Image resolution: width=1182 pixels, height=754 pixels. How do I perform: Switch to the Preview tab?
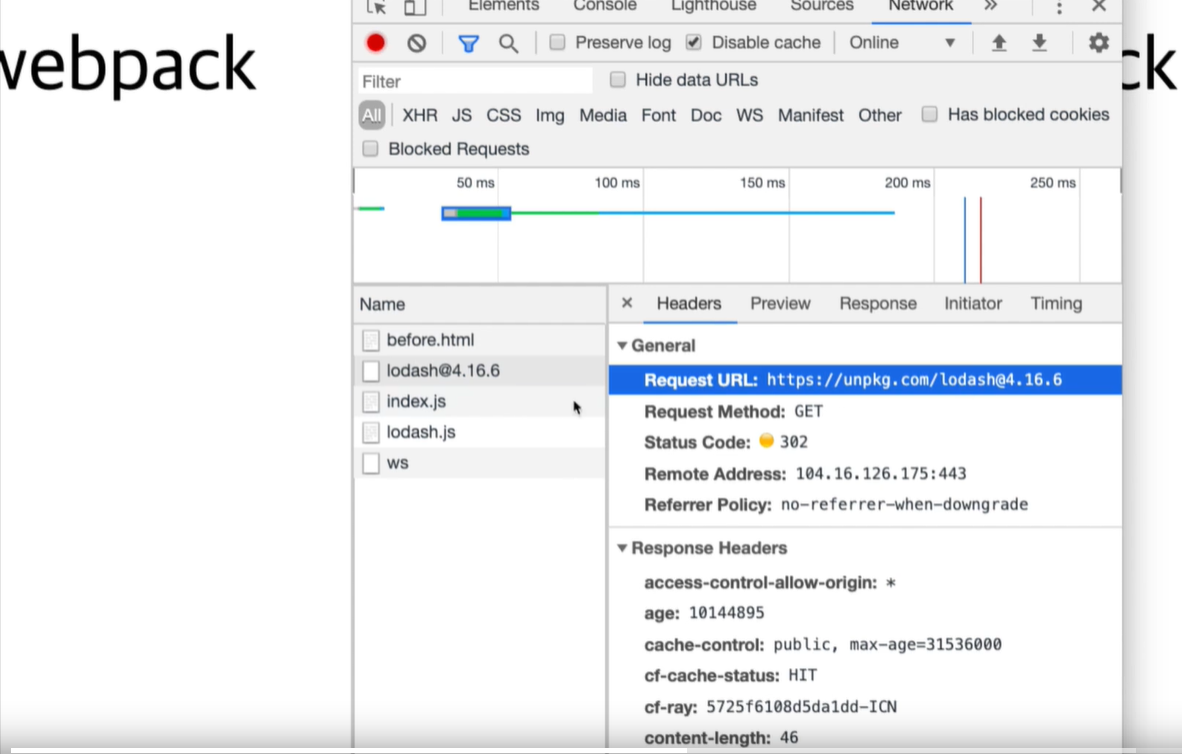780,303
